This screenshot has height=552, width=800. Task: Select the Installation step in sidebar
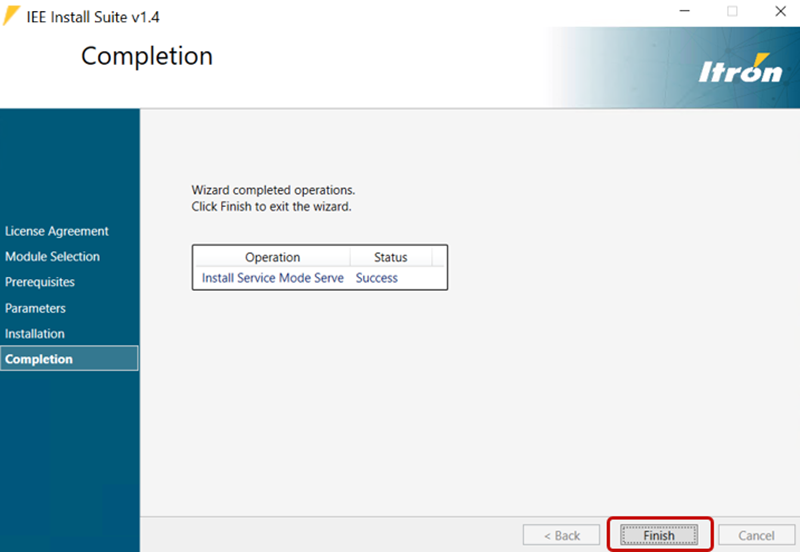click(x=35, y=334)
